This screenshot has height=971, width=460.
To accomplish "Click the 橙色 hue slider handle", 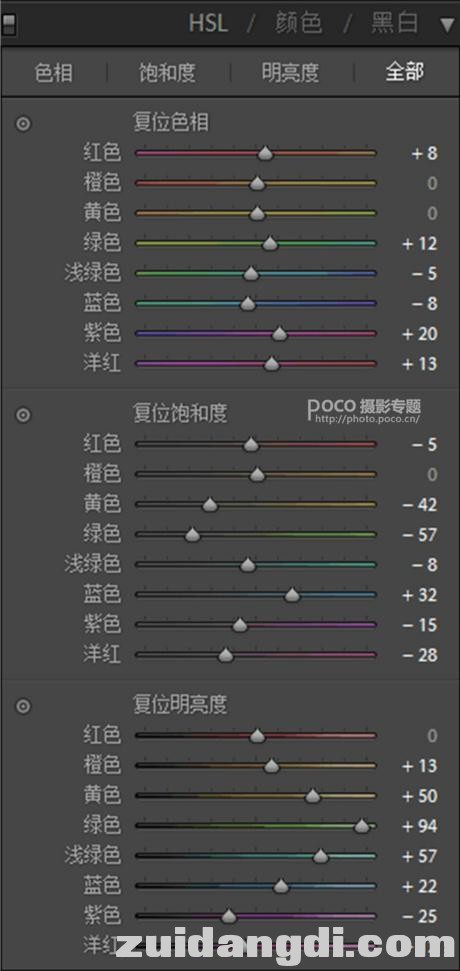I will coord(258,183).
